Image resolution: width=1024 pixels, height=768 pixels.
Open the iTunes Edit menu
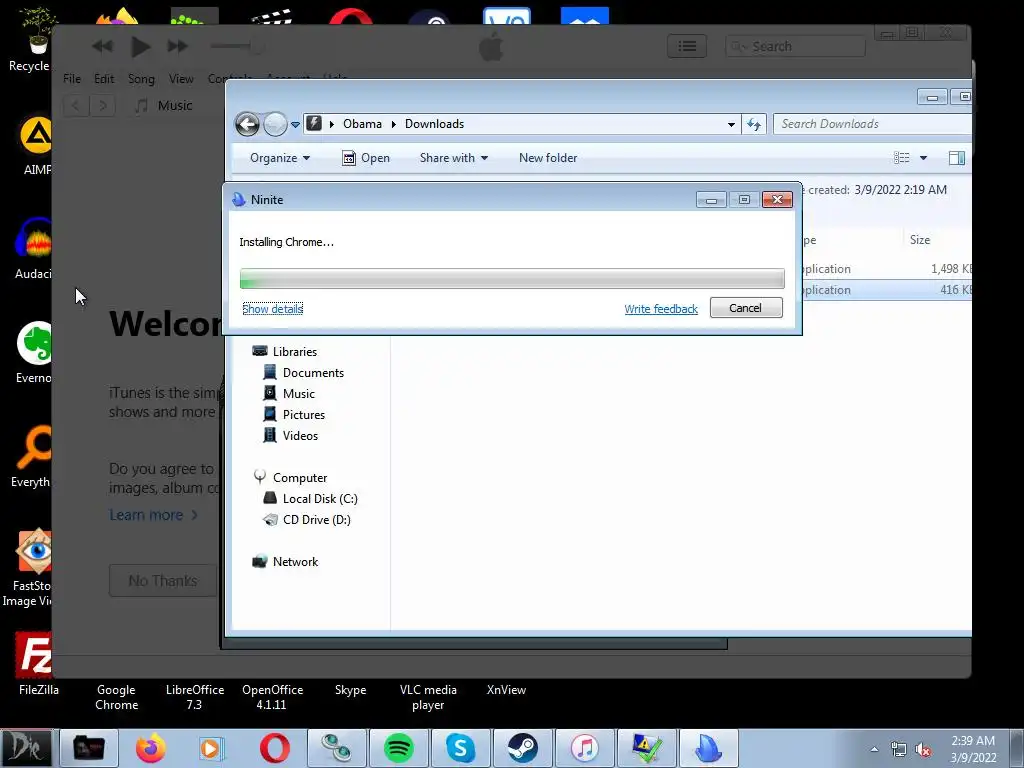(x=104, y=78)
